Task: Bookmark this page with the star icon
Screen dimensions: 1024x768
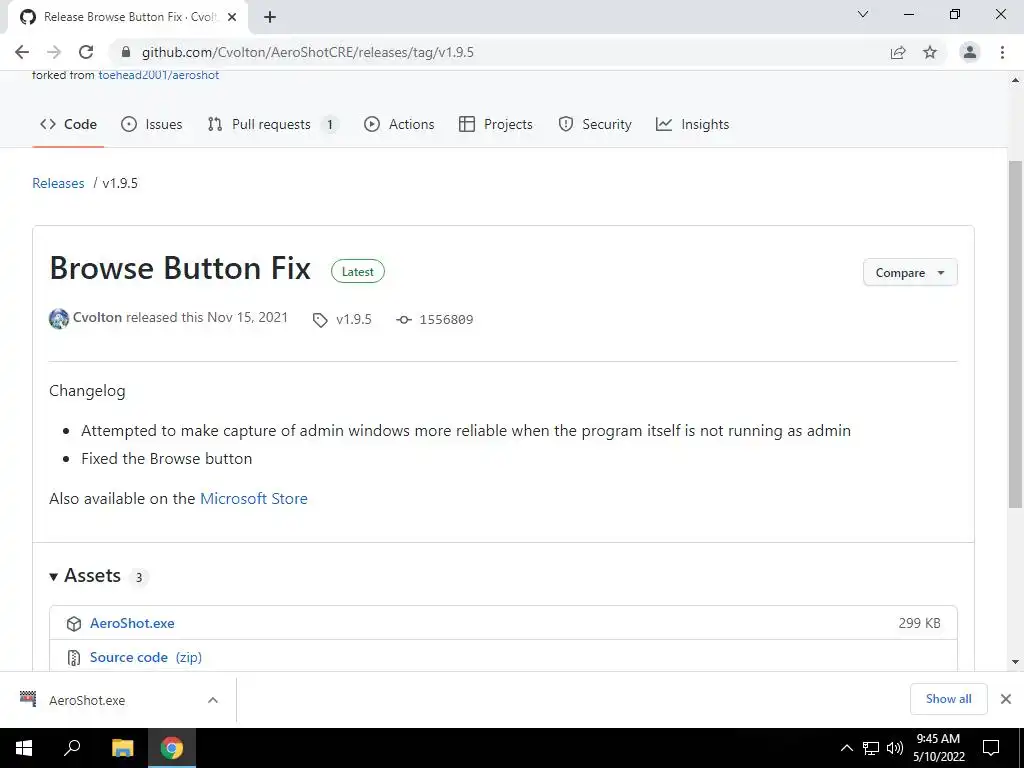Action: tap(930, 52)
